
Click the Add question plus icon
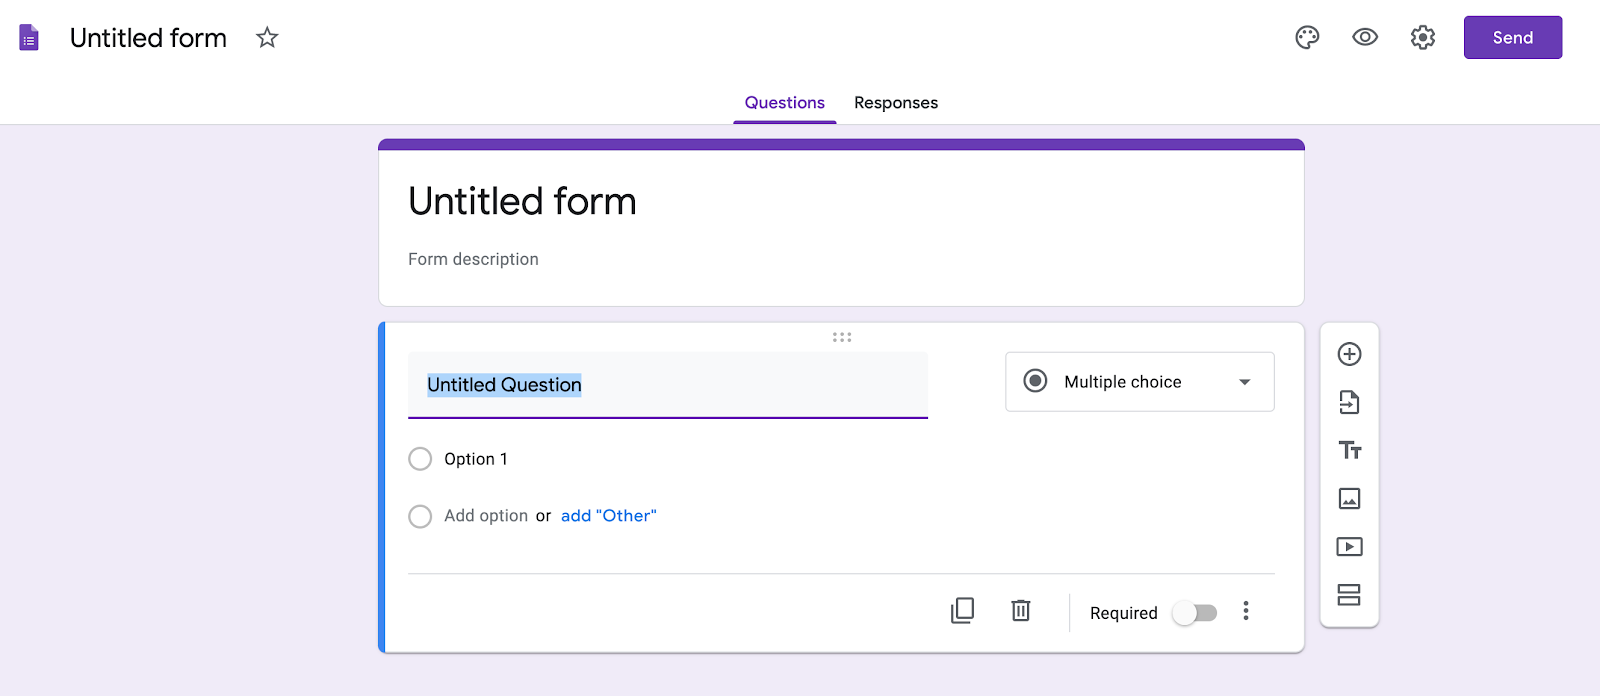(x=1349, y=354)
